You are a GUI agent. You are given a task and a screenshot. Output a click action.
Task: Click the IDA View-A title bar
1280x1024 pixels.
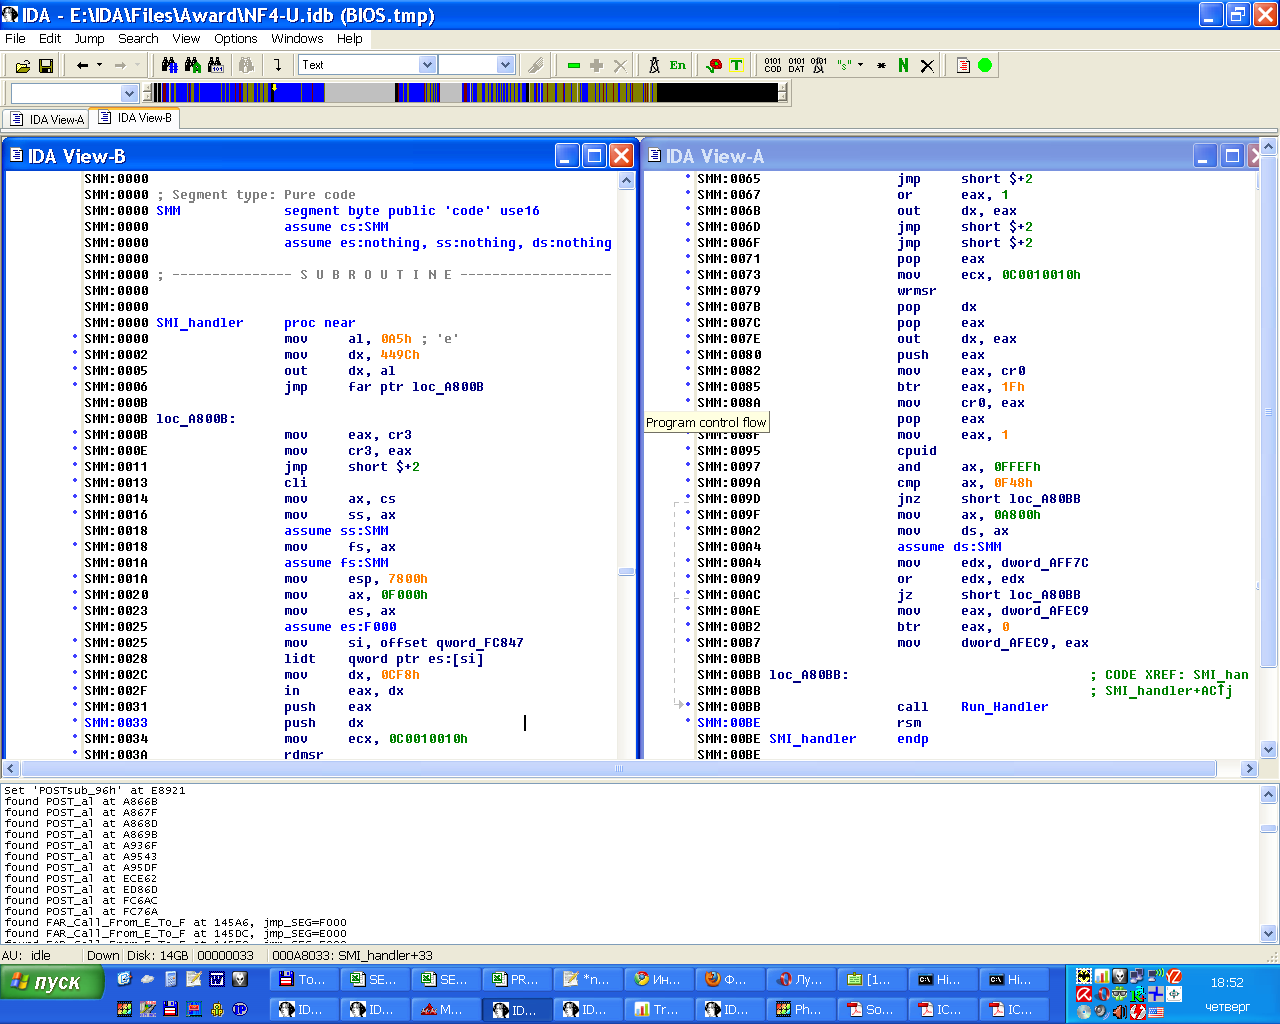[920, 156]
